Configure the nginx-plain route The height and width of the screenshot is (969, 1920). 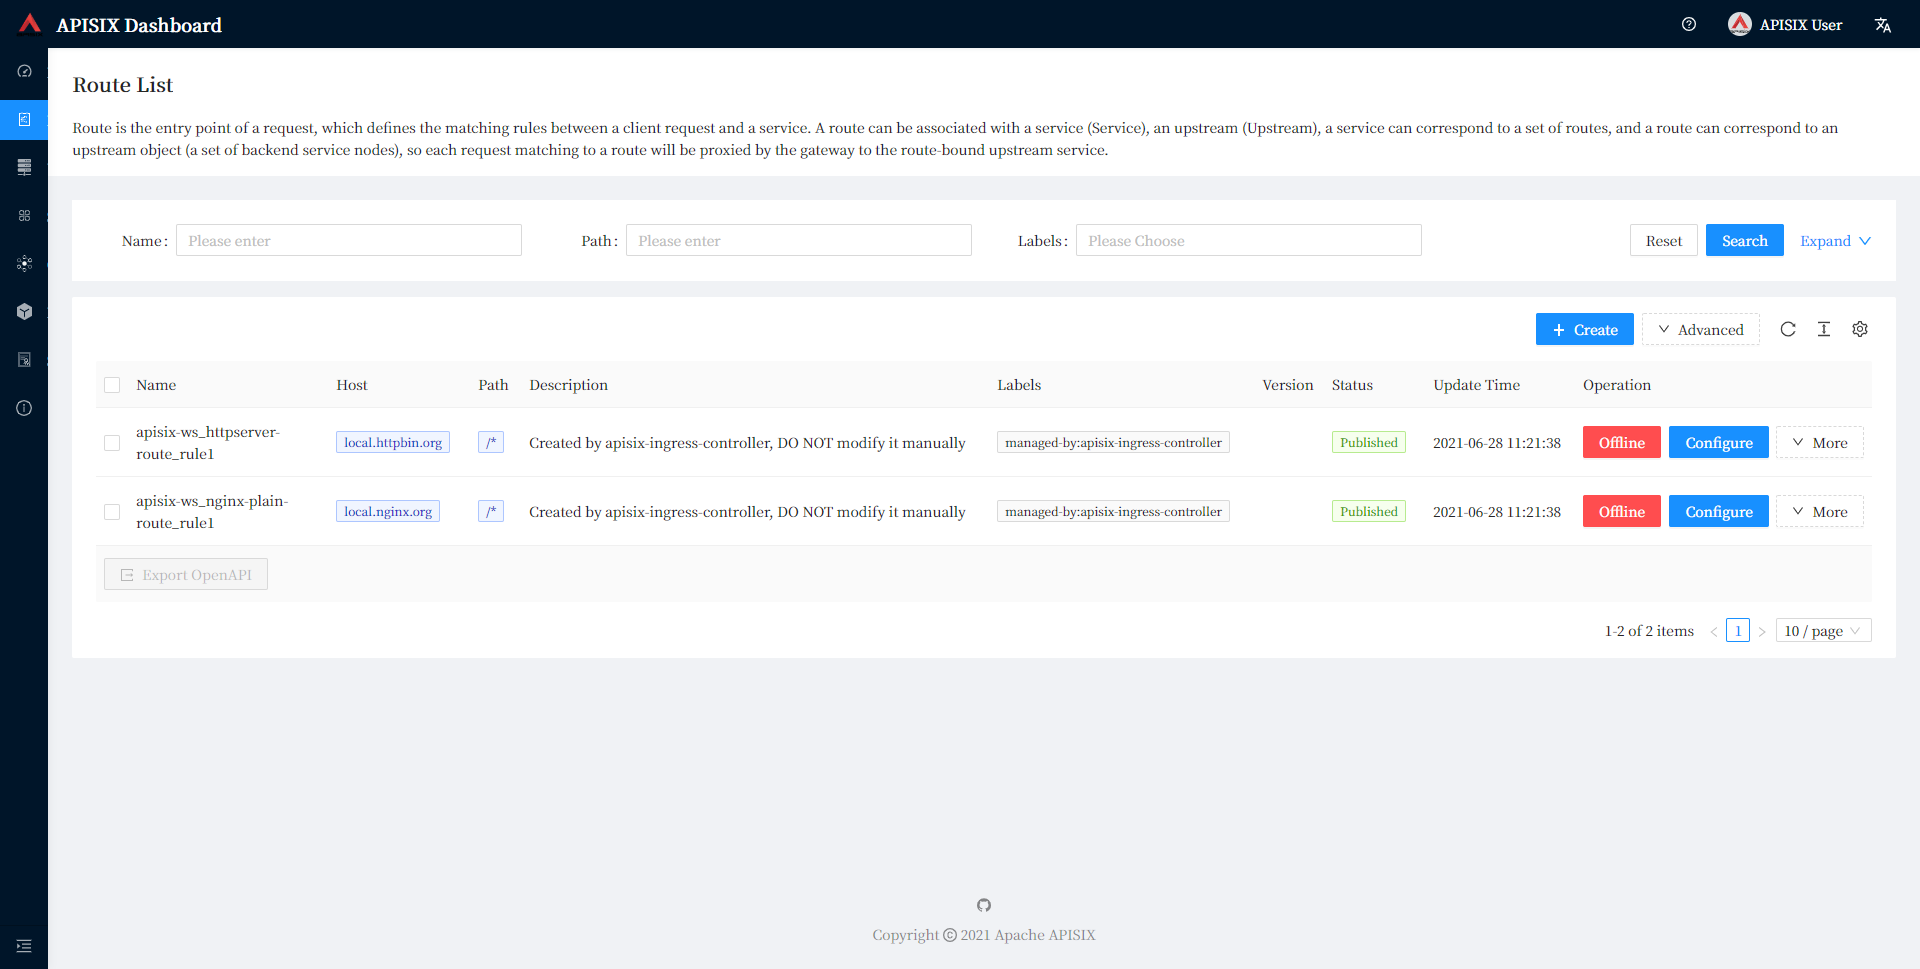tap(1719, 511)
